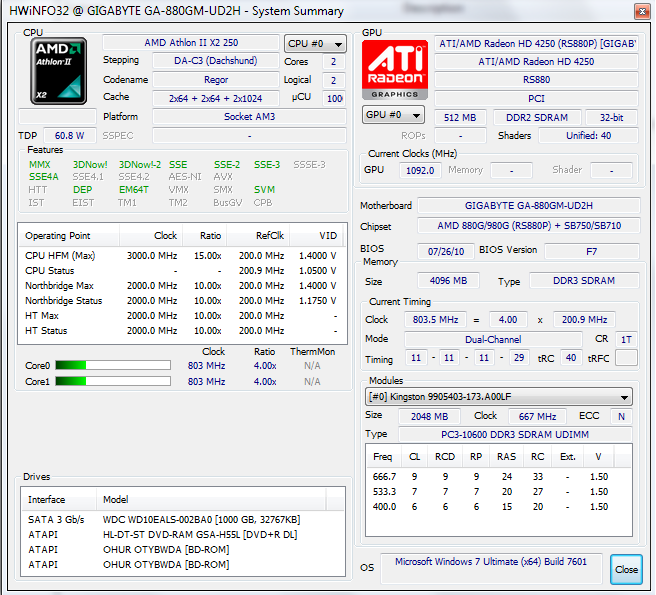The width and height of the screenshot is (656, 595).
Task: Select the HT Status row
Action: click(181, 331)
